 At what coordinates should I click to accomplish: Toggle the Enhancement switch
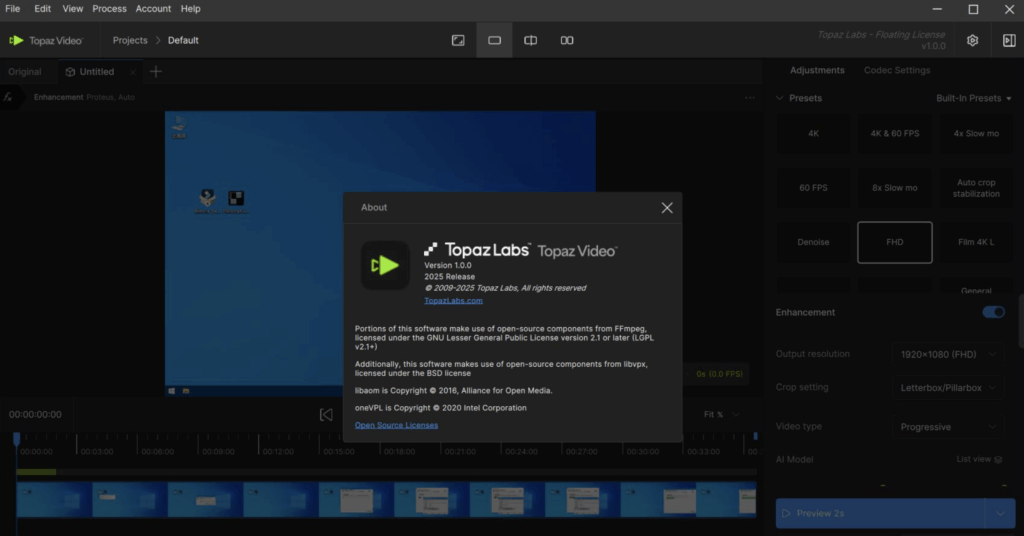tap(993, 312)
